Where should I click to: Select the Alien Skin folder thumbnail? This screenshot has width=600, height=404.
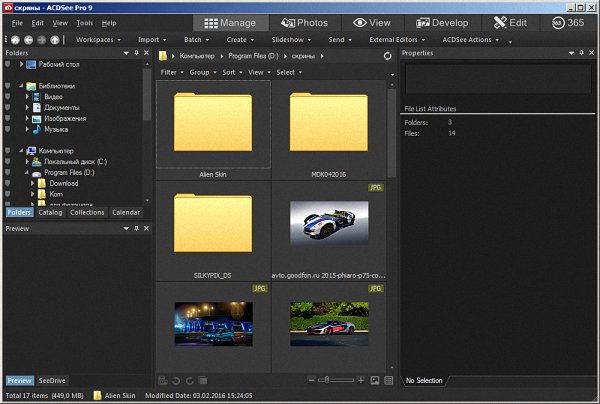pos(214,124)
